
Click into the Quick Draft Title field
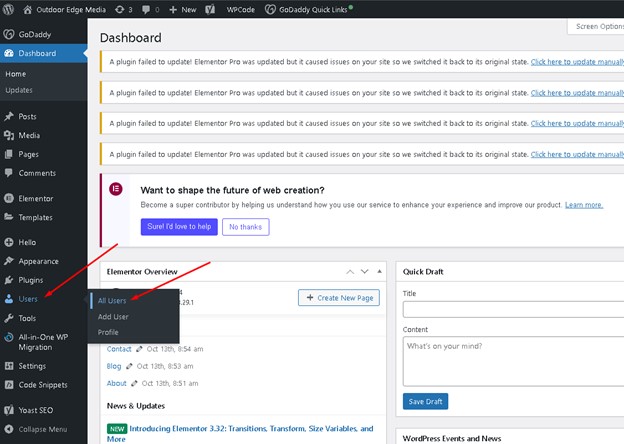[512, 310]
